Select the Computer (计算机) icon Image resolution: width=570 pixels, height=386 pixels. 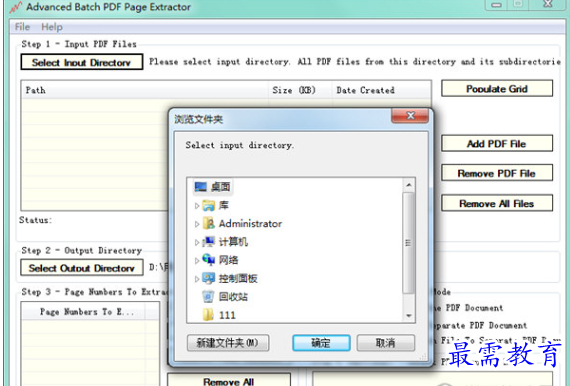(208, 242)
